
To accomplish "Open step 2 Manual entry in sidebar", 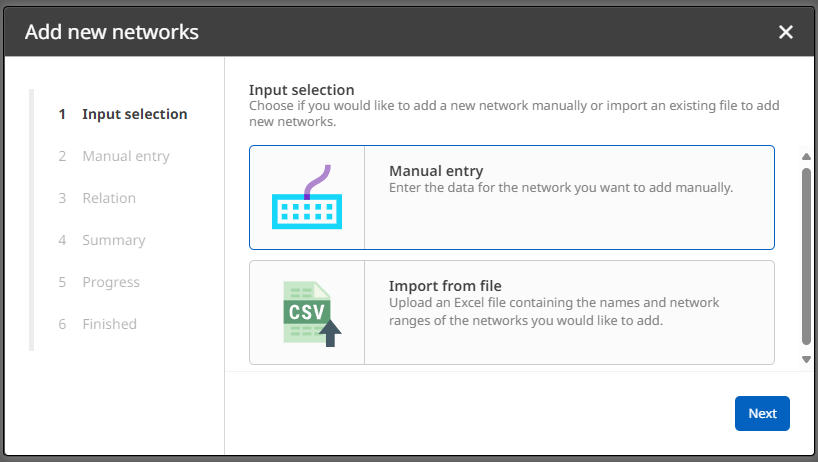I will tap(125, 156).
